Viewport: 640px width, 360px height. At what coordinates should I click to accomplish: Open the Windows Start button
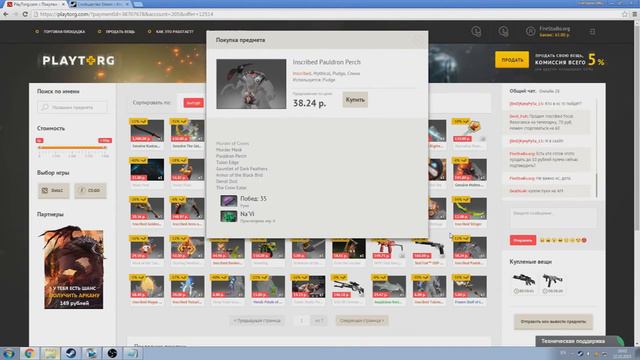point(9,353)
